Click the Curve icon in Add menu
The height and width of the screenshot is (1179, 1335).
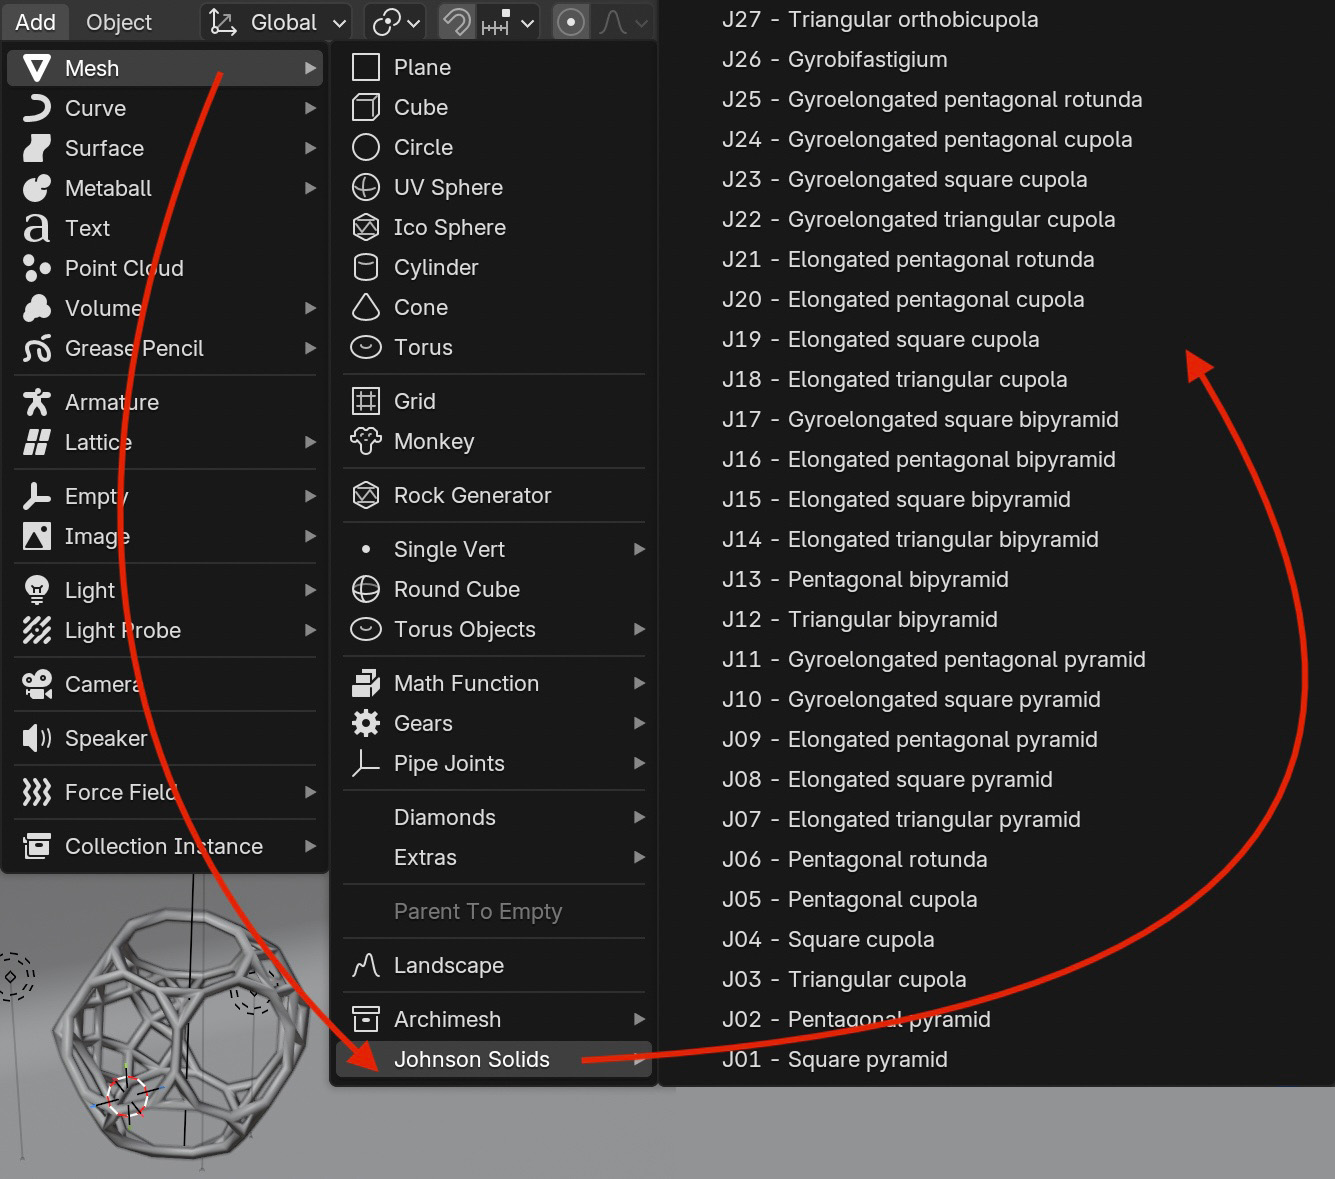pyautogui.click(x=37, y=108)
